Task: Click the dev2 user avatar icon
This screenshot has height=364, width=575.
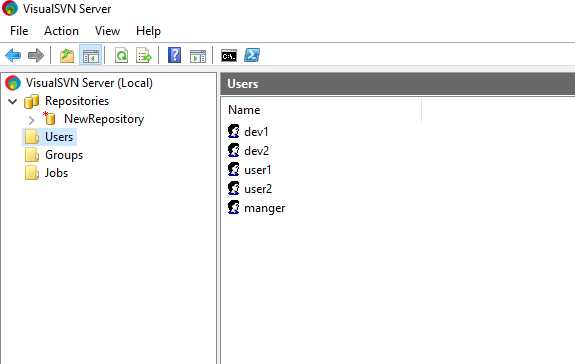Action: tap(234, 150)
